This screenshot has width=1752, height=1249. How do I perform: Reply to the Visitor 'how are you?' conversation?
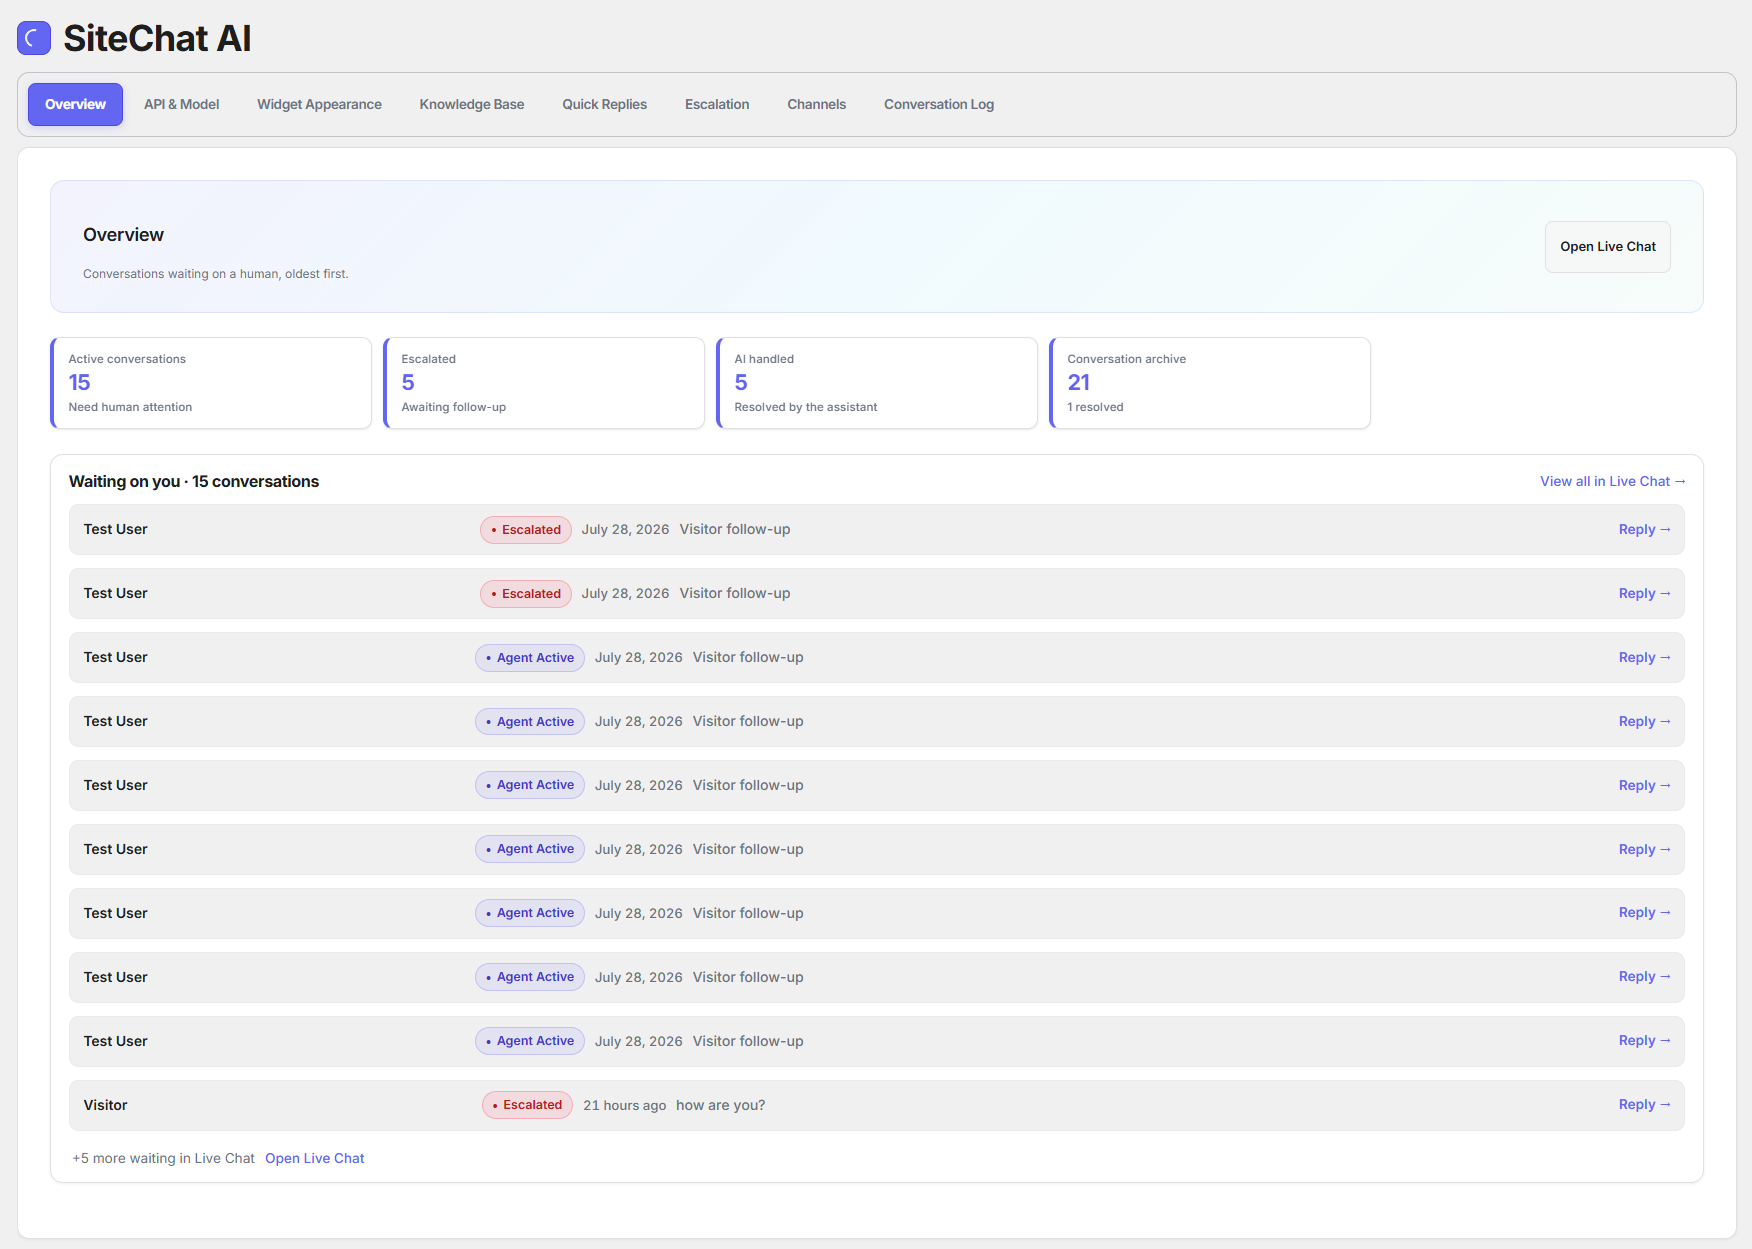pyautogui.click(x=1644, y=1104)
